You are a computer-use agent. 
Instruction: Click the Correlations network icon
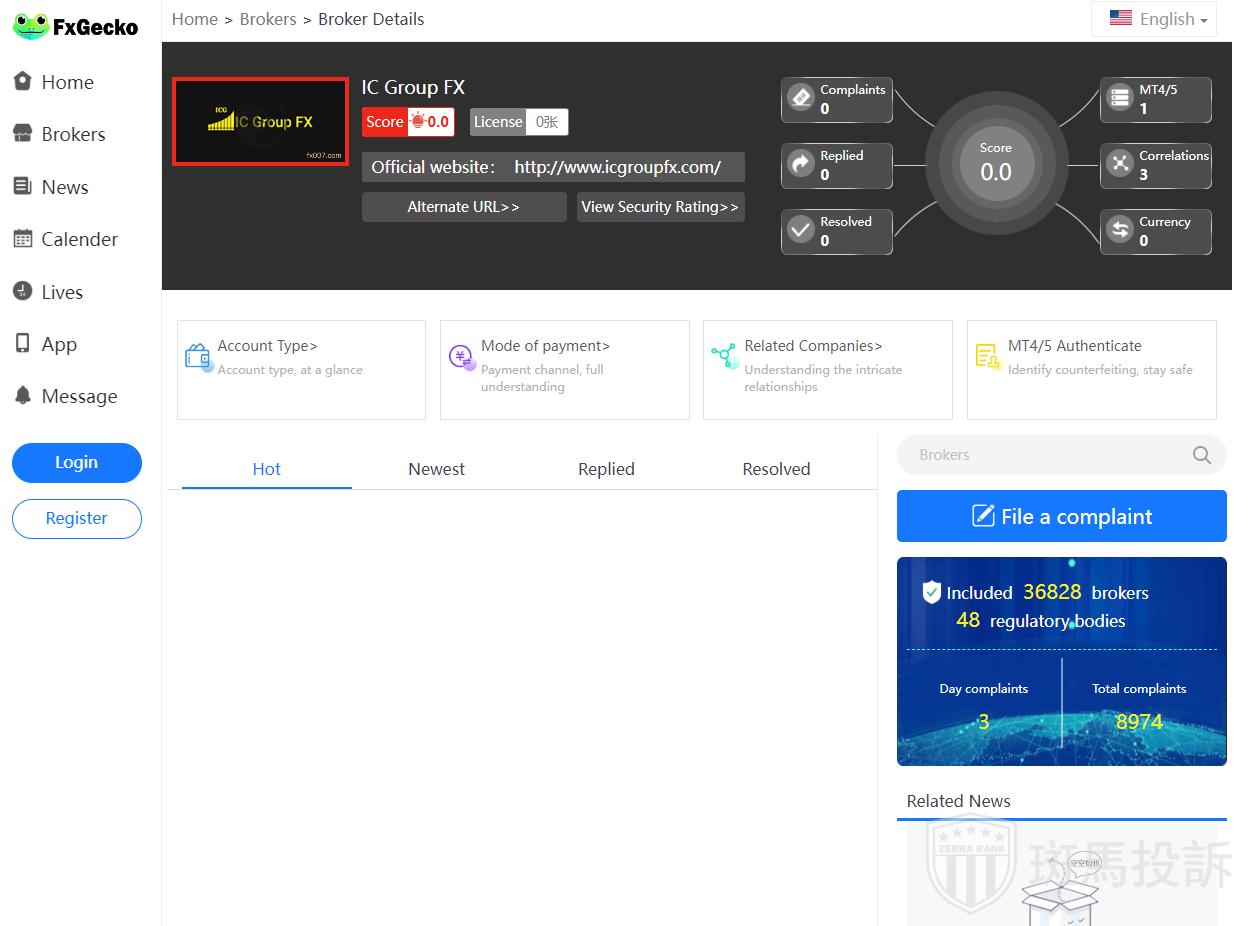1120,164
